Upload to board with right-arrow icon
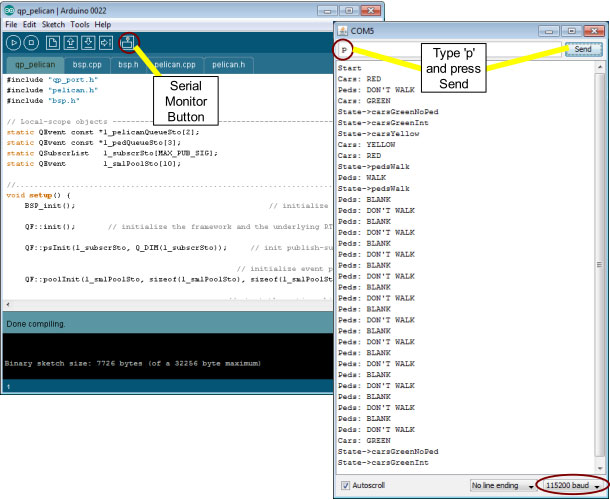Image resolution: width=610 pixels, height=500 pixels. 105,42
